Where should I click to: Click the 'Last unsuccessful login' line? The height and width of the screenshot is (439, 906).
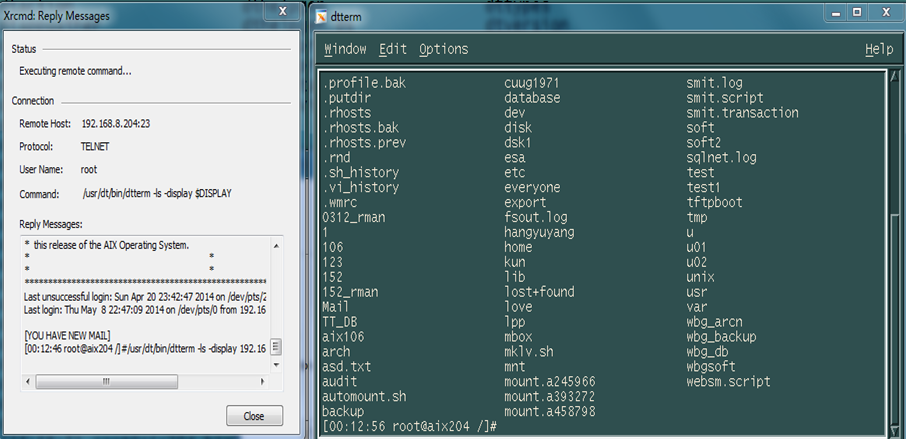point(145,297)
